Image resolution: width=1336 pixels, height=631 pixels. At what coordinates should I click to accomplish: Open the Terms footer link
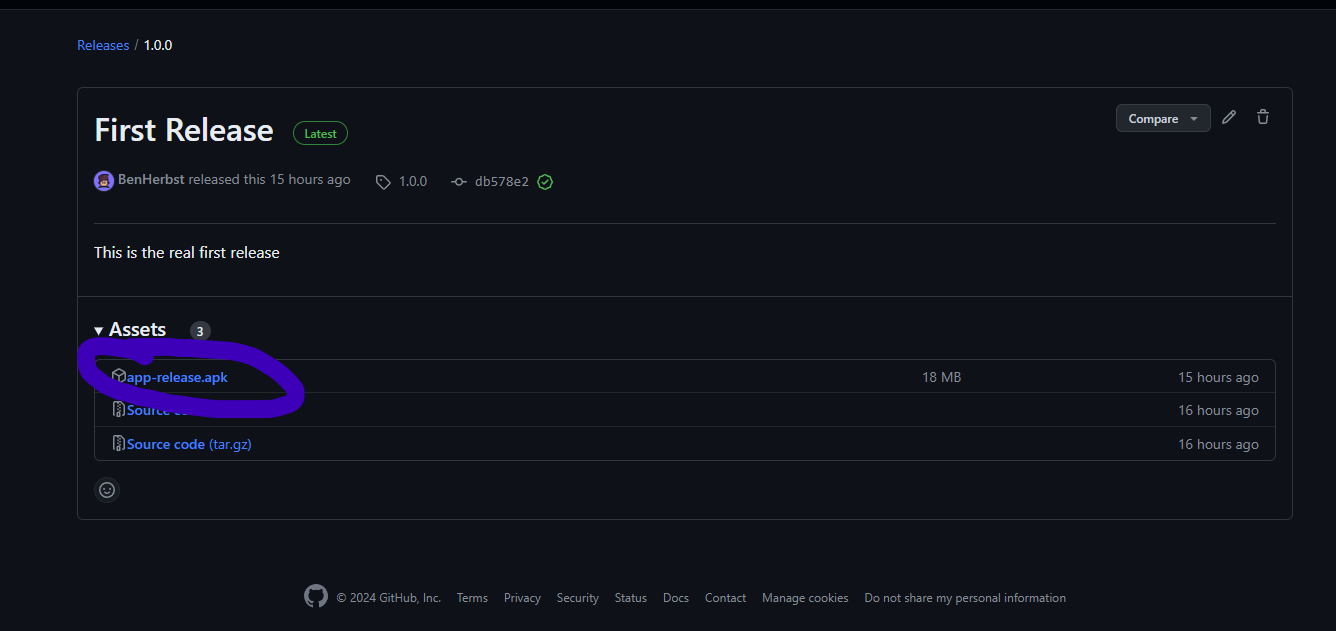[x=472, y=598]
